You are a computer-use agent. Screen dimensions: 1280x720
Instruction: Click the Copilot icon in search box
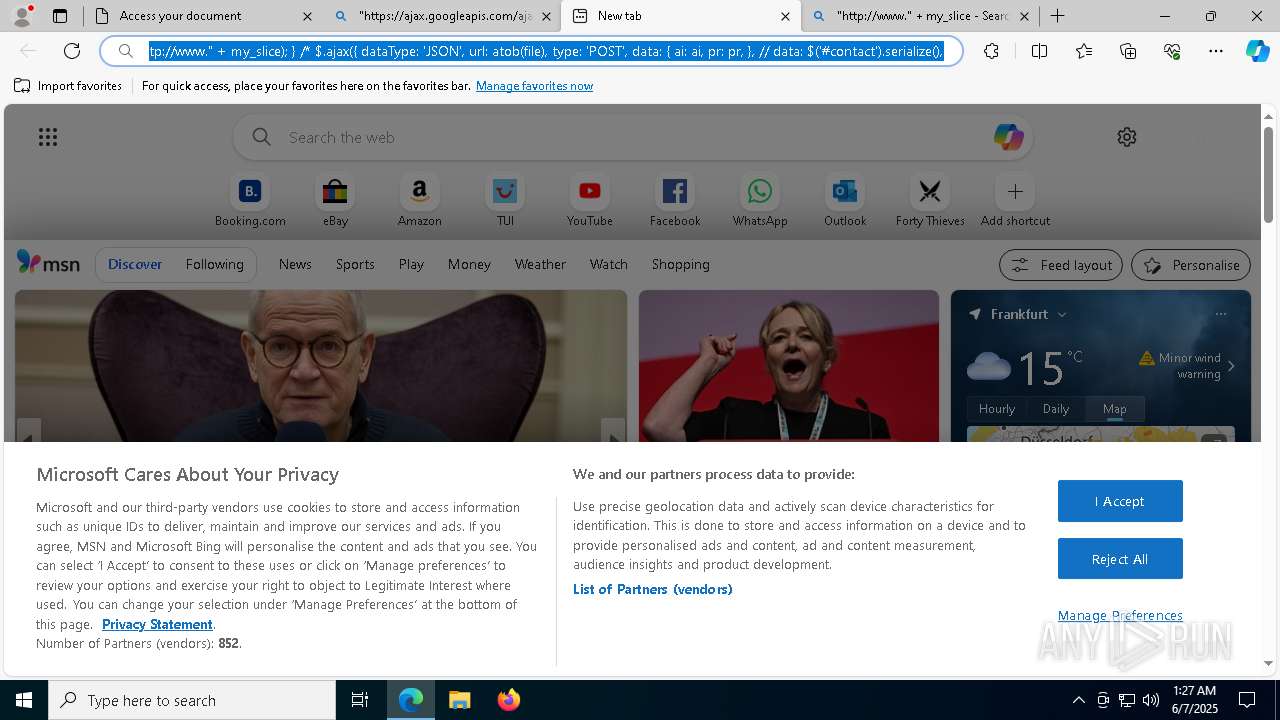pyautogui.click(x=1008, y=137)
